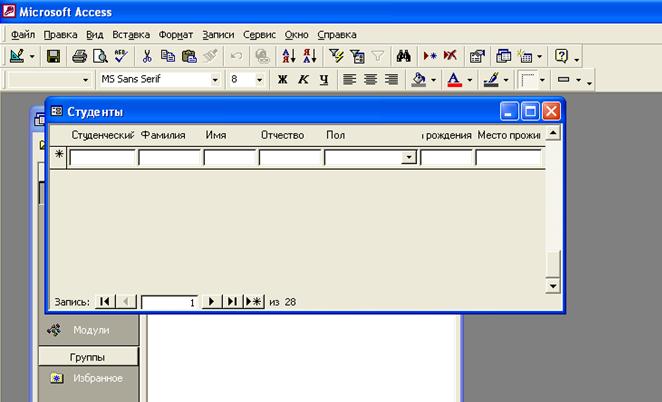Sort ascending with the А-Я icon

click(289, 56)
